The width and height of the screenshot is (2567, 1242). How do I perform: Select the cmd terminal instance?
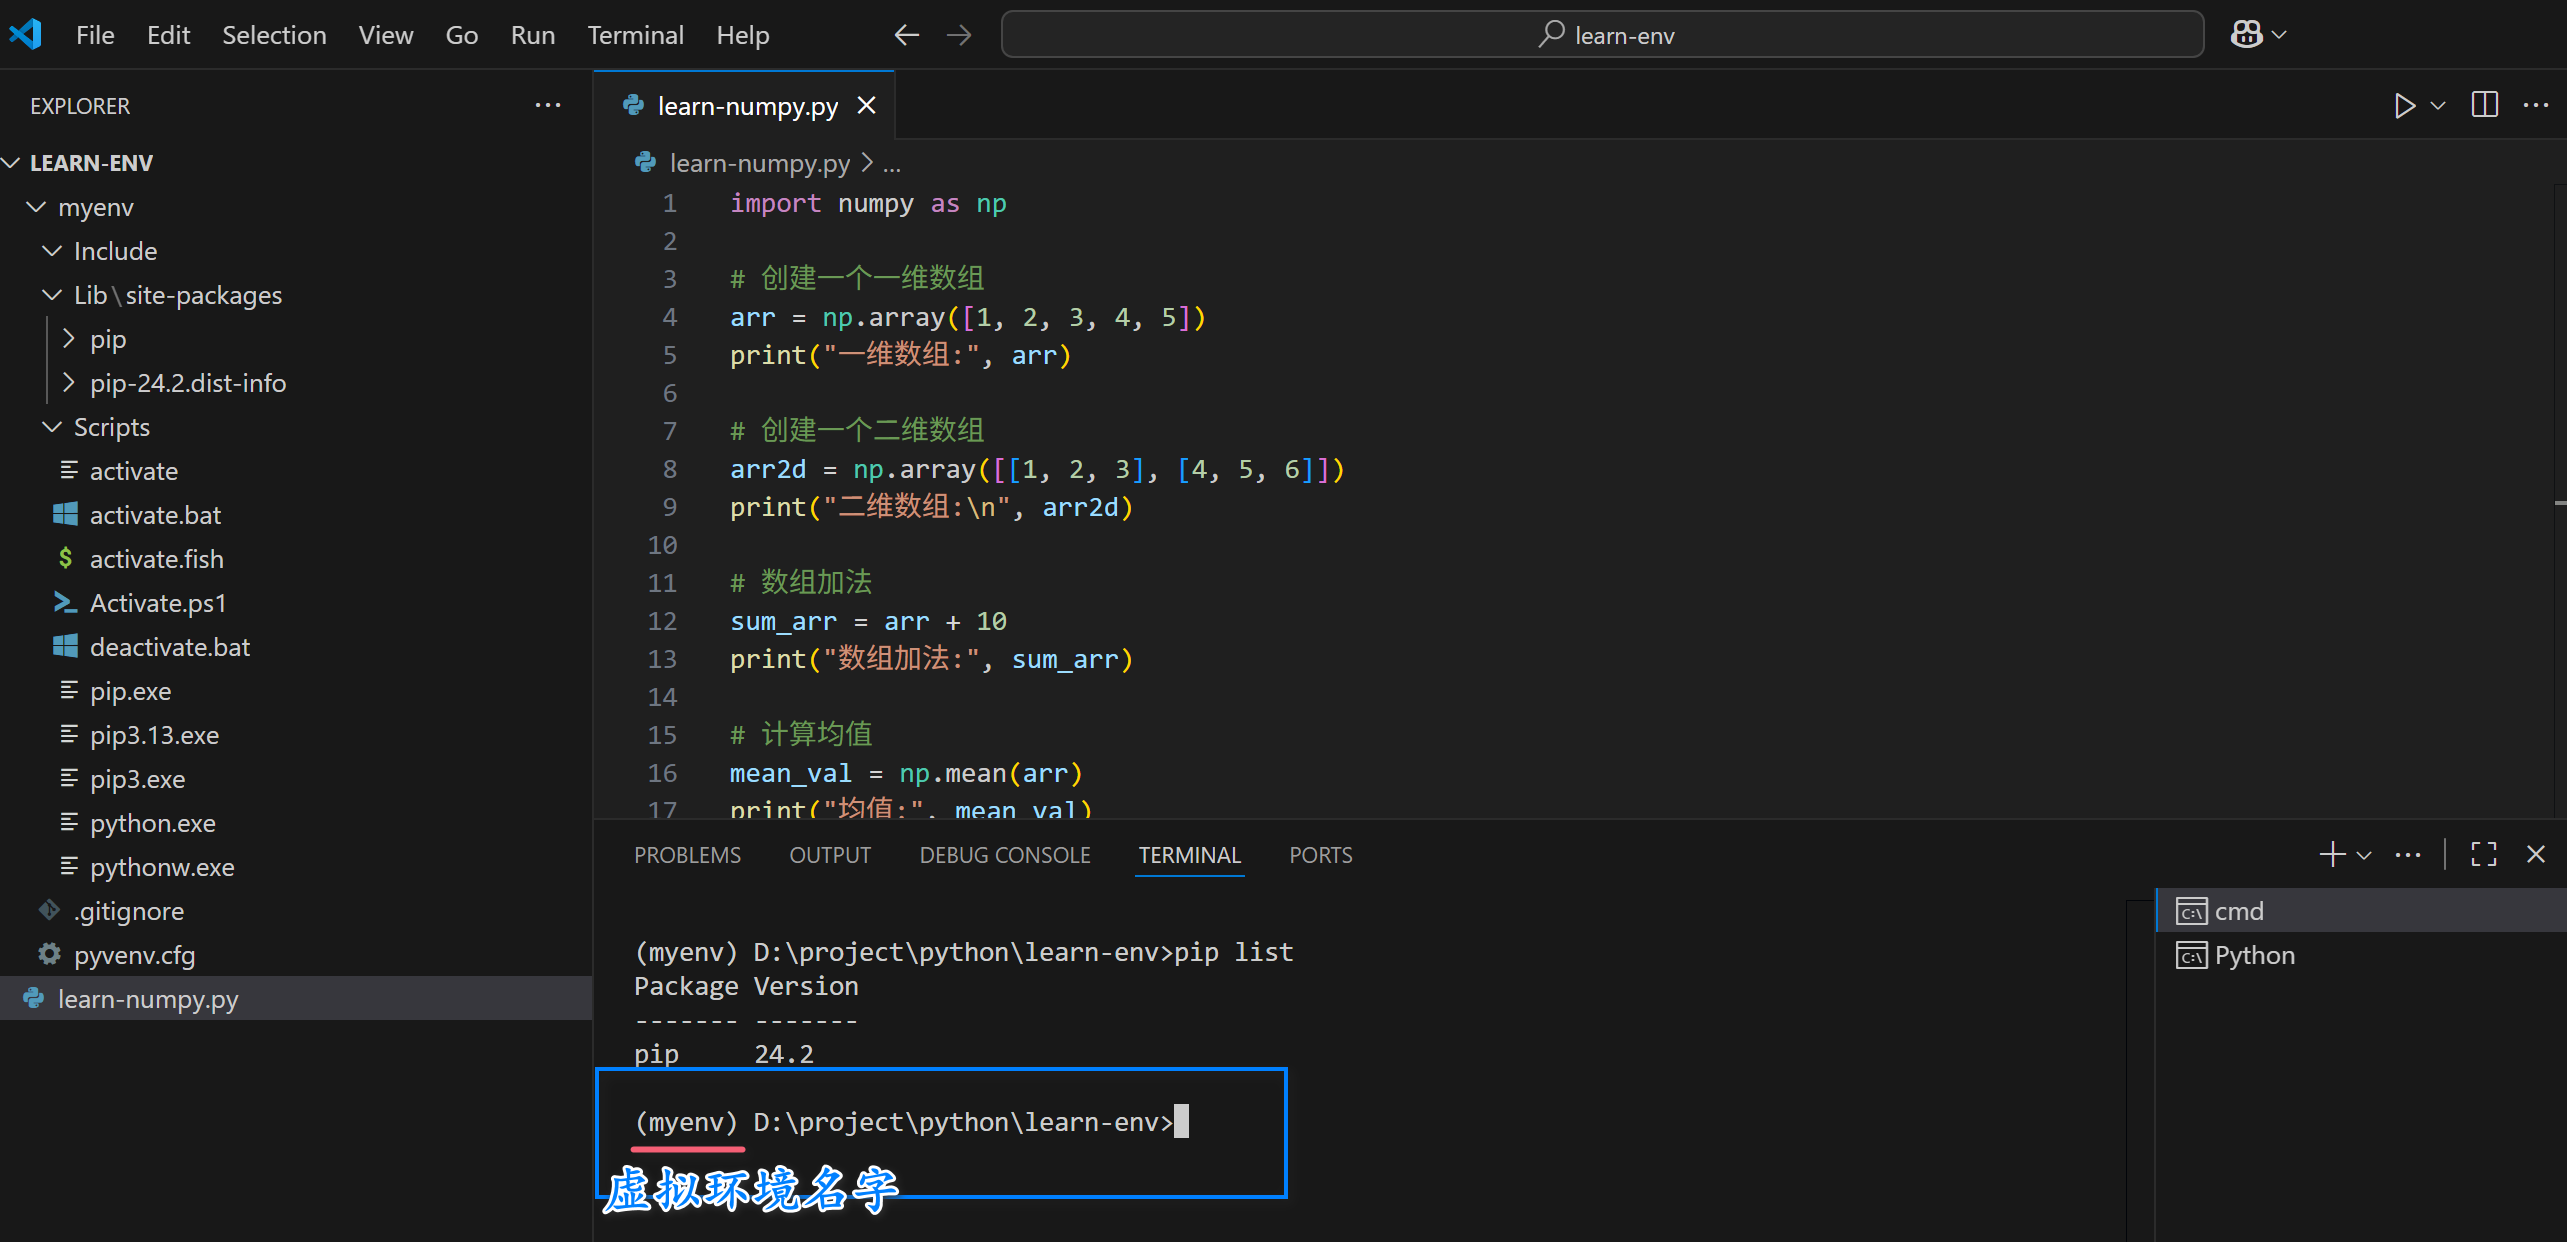(2361, 911)
